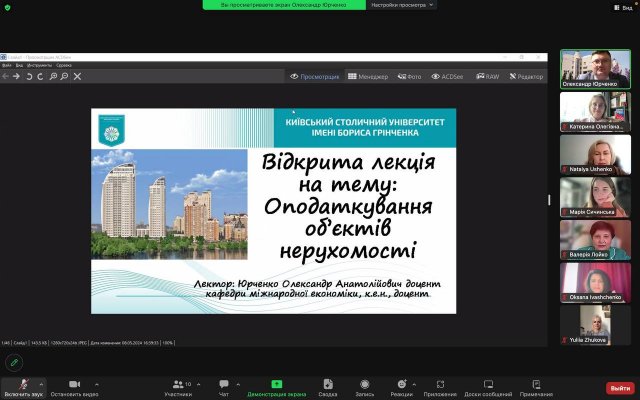Image resolution: width=640 pixels, height=400 pixels.
Task: Open the Приложения apps icon
Action: coord(440,385)
